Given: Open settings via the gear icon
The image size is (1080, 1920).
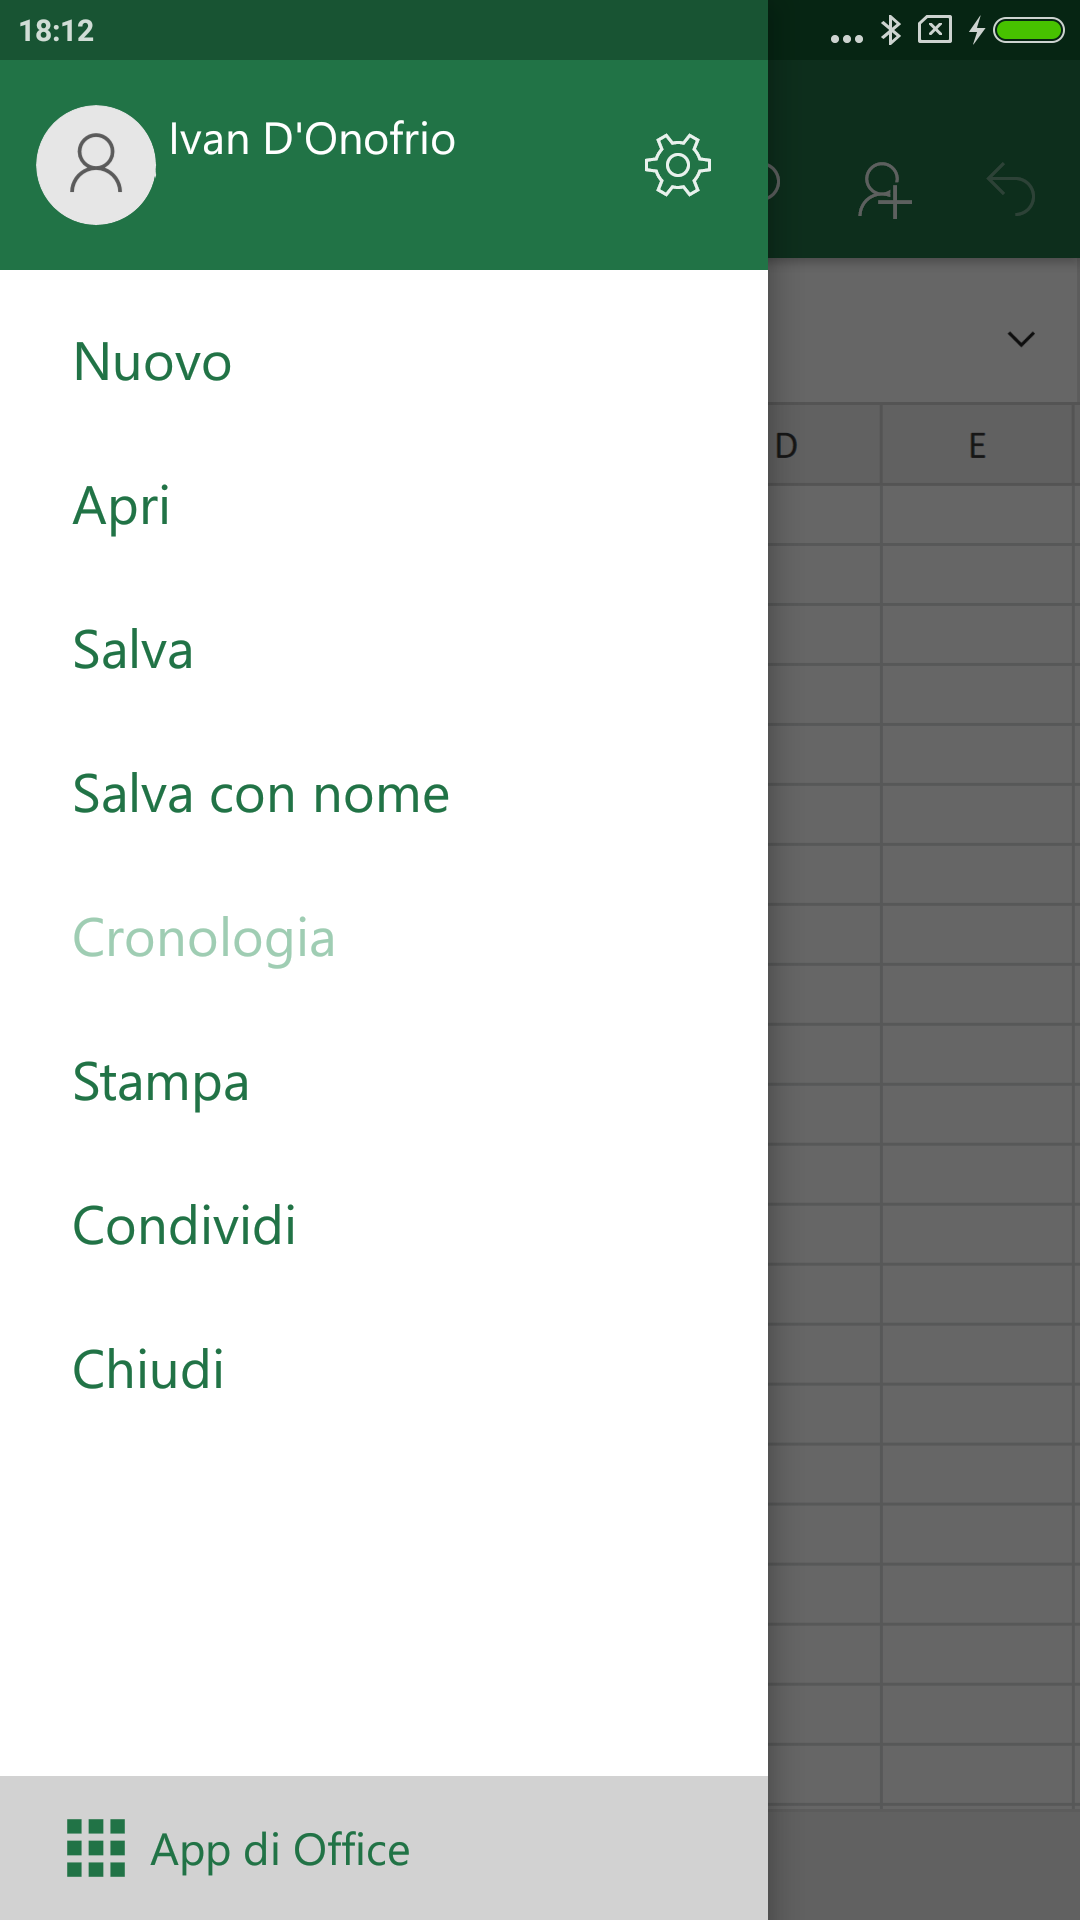Looking at the screenshot, I should 678,165.
